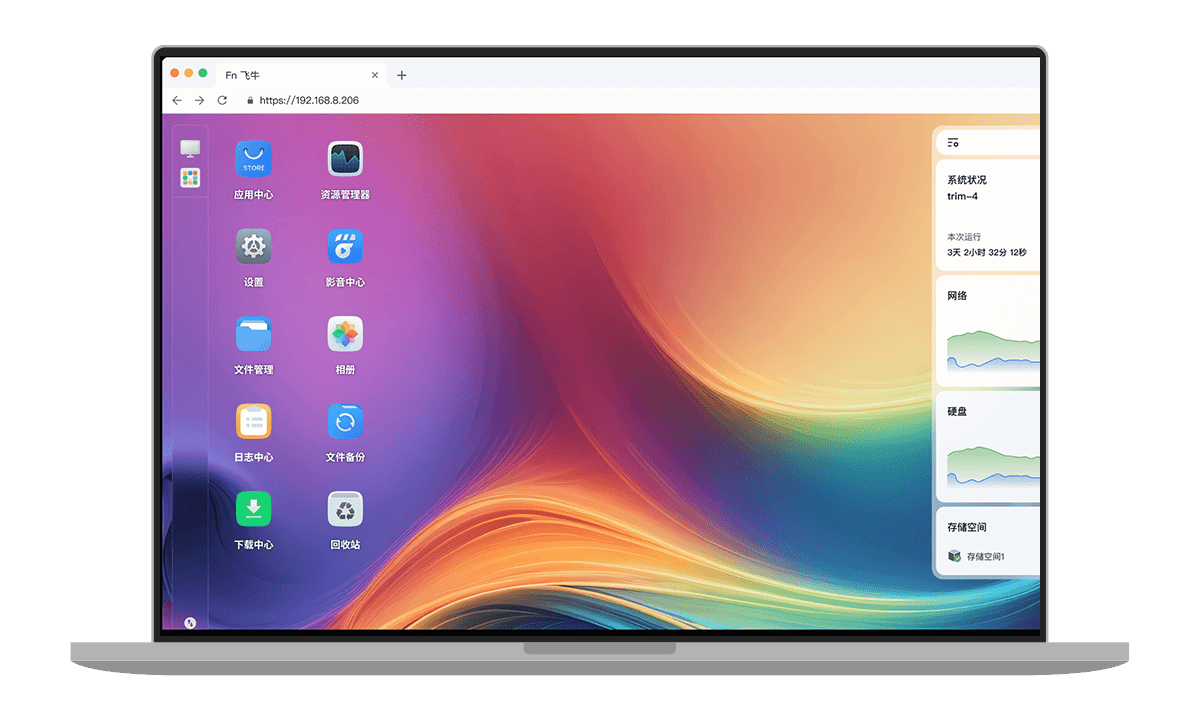
Task: Open 影音中心 media center
Action: coord(345,246)
